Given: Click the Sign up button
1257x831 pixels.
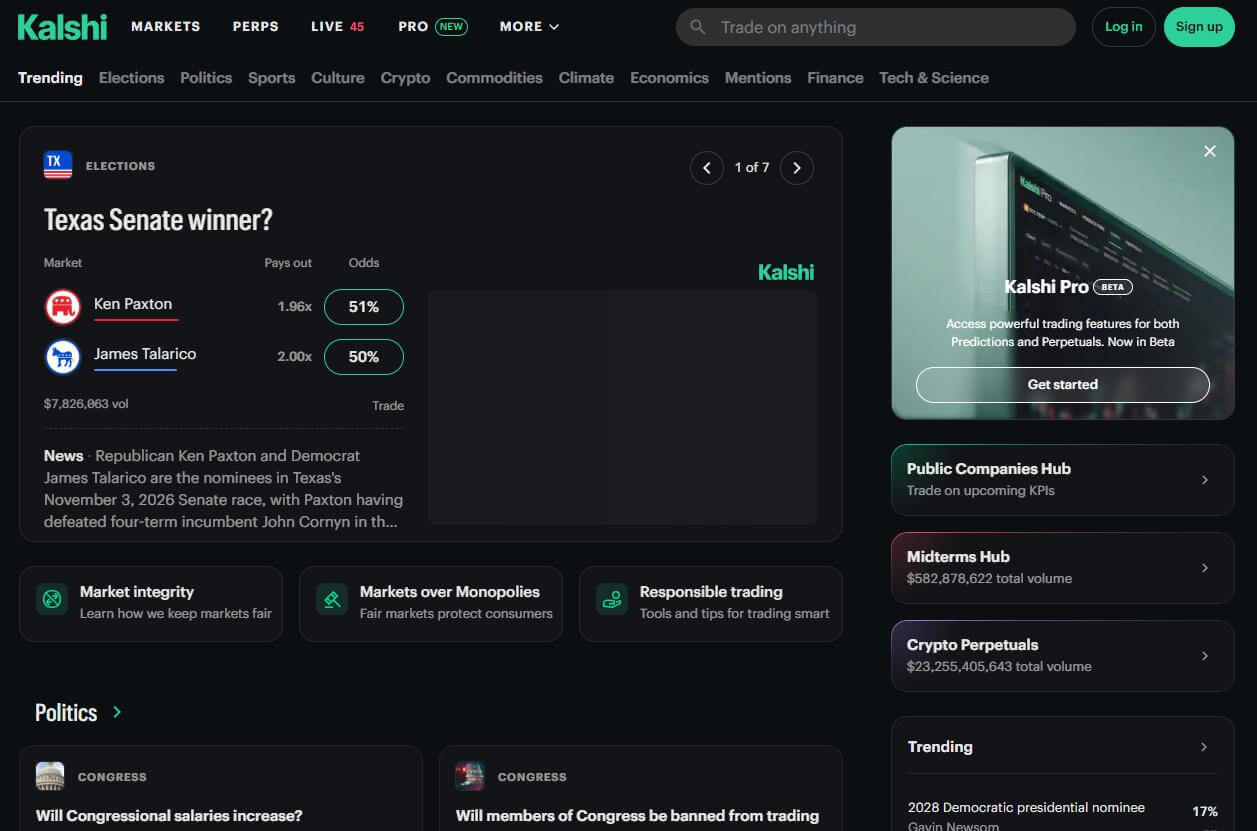Looking at the screenshot, I should point(1199,27).
